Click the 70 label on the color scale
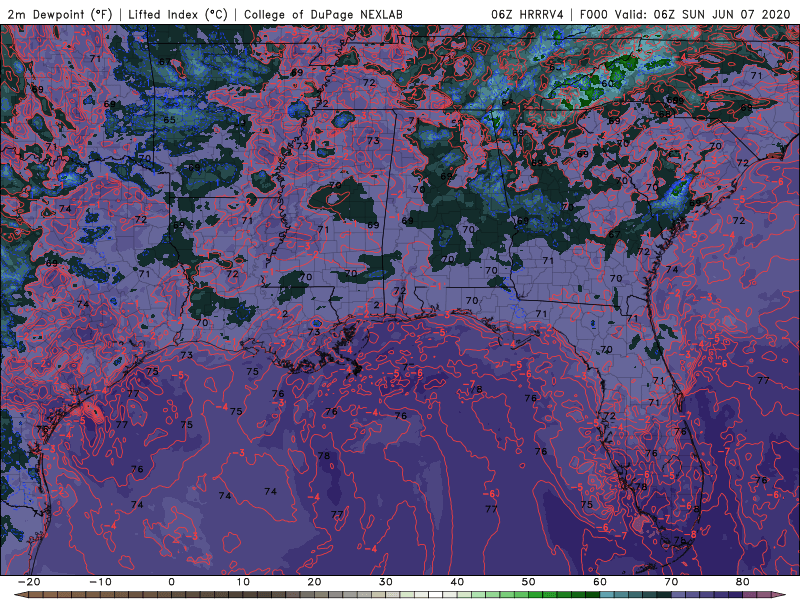This screenshot has width=800, height=600. pyautogui.click(x=671, y=582)
